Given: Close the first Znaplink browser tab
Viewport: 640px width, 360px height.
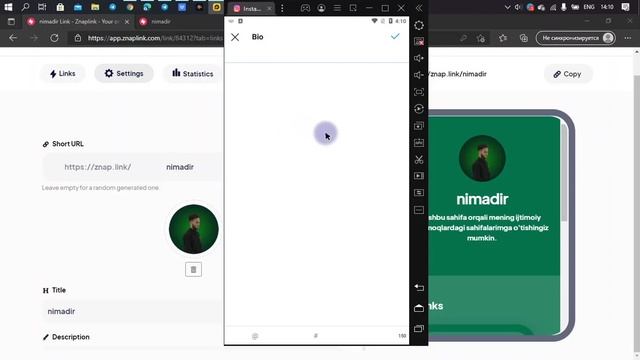Looking at the screenshot, I should [127, 22].
